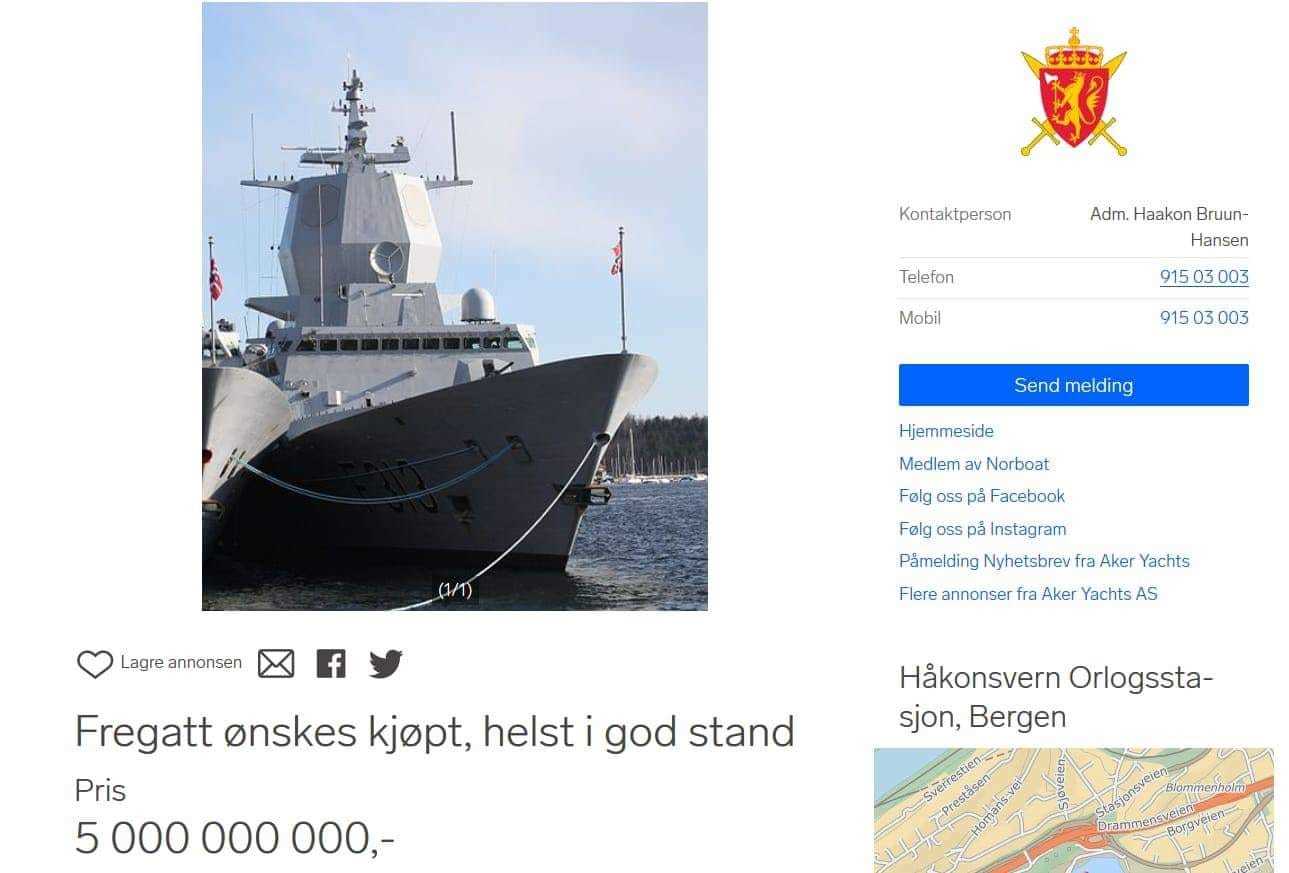Click the map showing Drammensveien
The image size is (1289, 873).
[x=1073, y=810]
